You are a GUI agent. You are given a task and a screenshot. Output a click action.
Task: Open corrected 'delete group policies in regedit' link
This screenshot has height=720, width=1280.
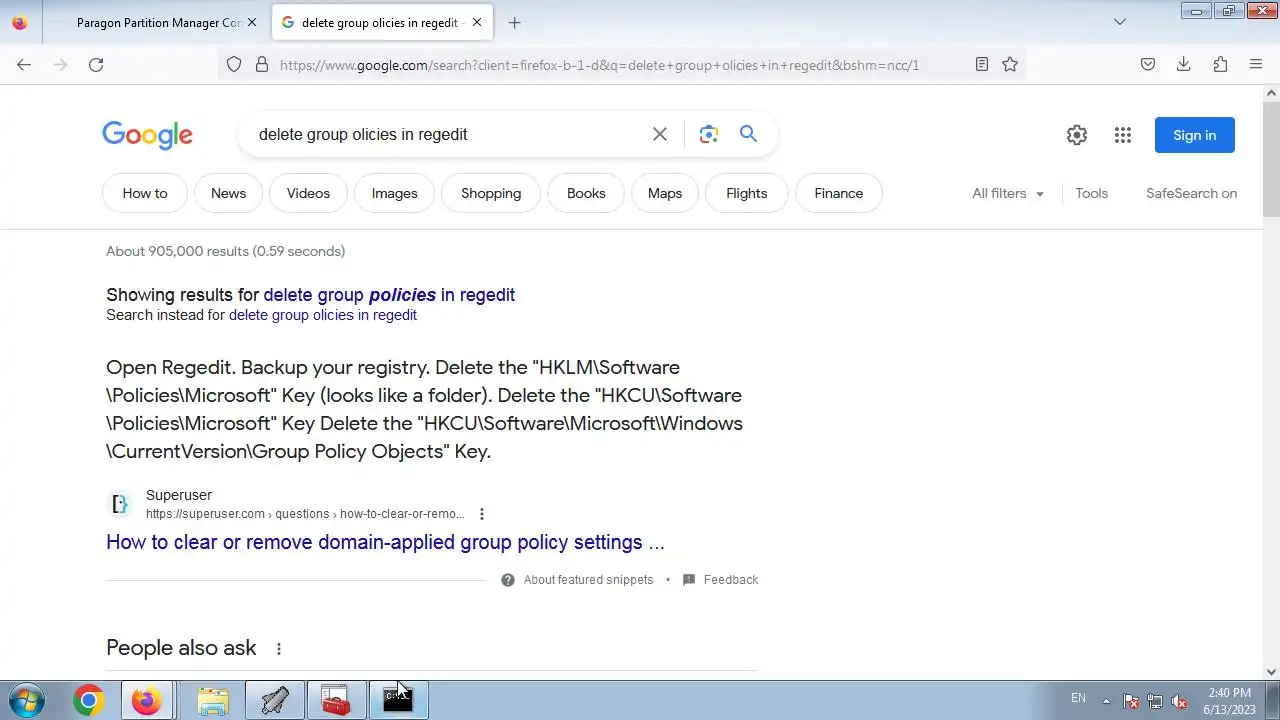point(389,295)
